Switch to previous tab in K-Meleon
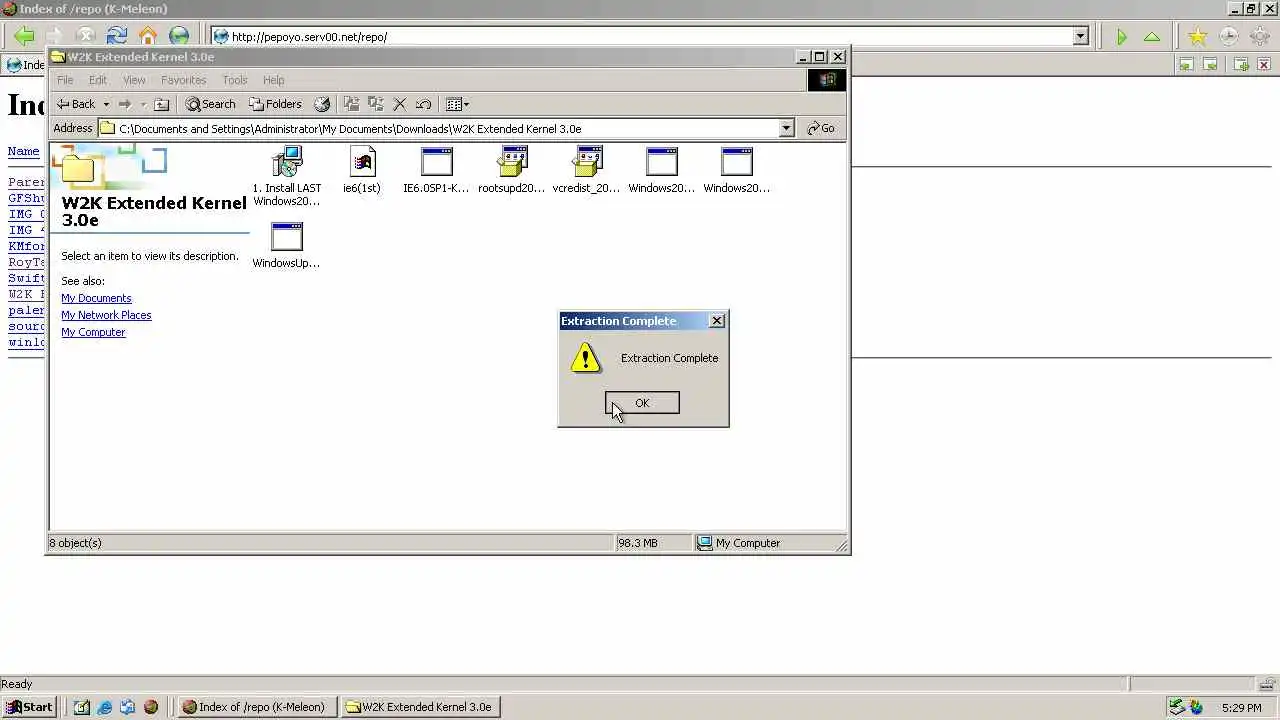This screenshot has width=1280, height=720. point(1186,65)
